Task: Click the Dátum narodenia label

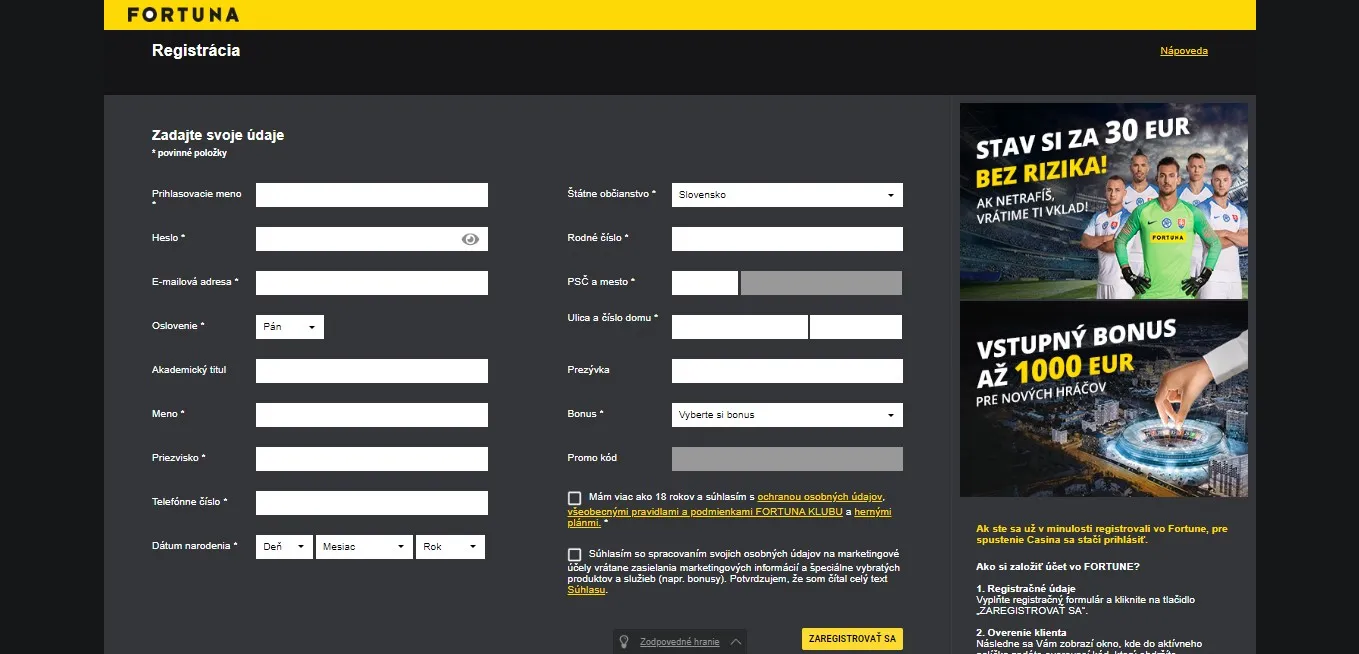Action: (195, 546)
